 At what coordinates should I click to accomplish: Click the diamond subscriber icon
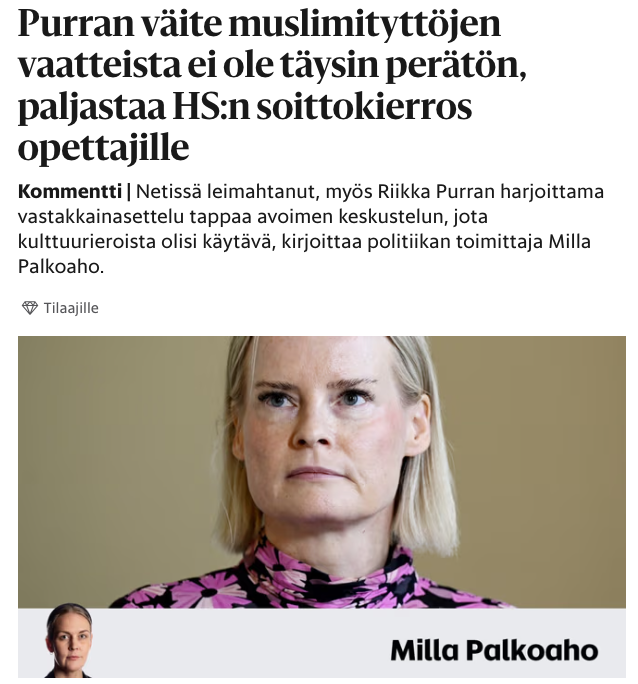(x=30, y=308)
